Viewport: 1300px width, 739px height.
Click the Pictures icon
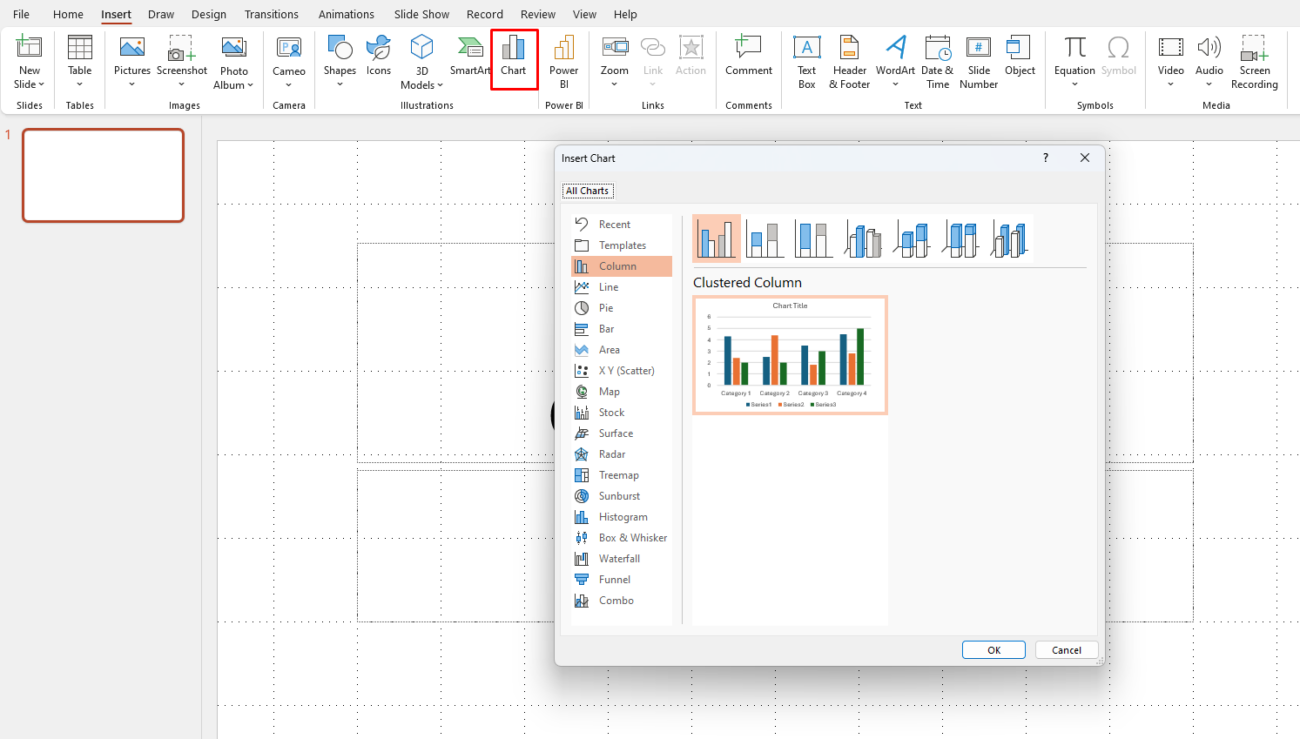click(x=132, y=47)
